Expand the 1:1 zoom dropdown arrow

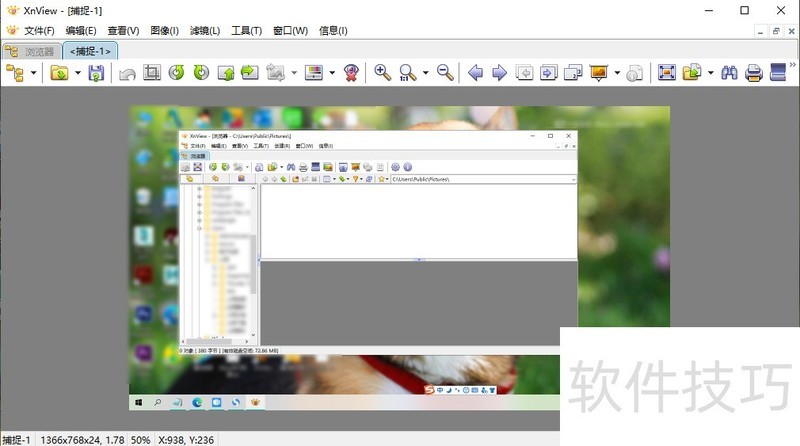point(426,73)
